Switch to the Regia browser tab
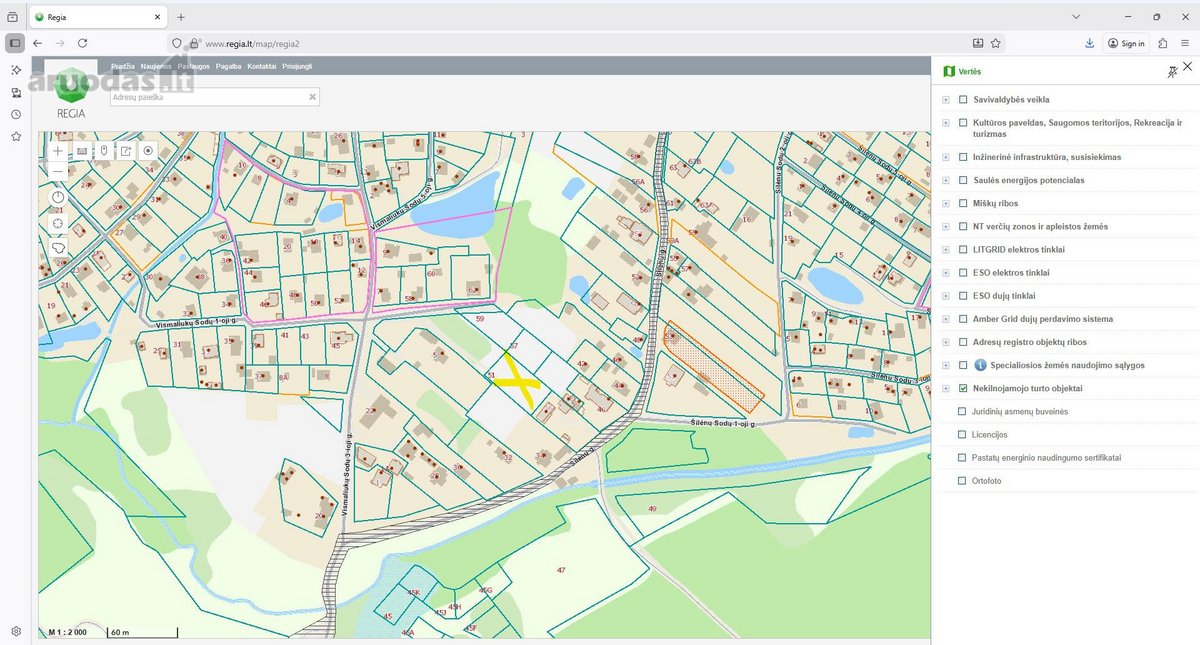Image resolution: width=1200 pixels, height=645 pixels. pyautogui.click(x=97, y=17)
